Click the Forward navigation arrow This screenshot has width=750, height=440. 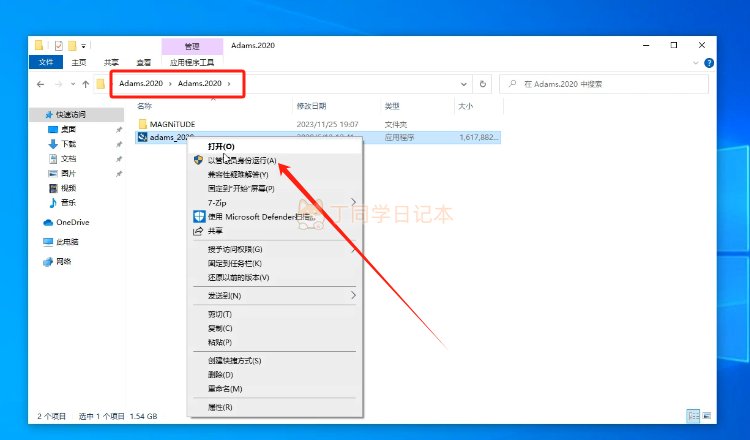pos(58,84)
